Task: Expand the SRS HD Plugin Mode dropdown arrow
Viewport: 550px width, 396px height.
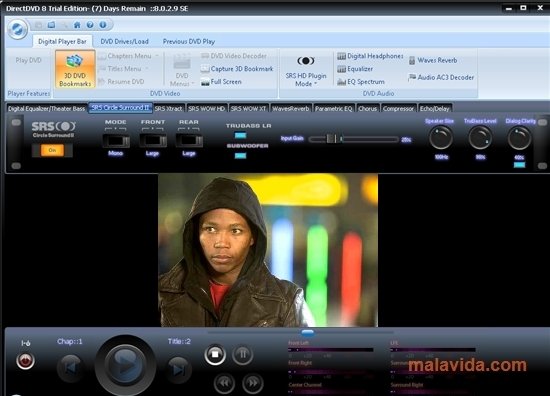Action: [x=315, y=84]
